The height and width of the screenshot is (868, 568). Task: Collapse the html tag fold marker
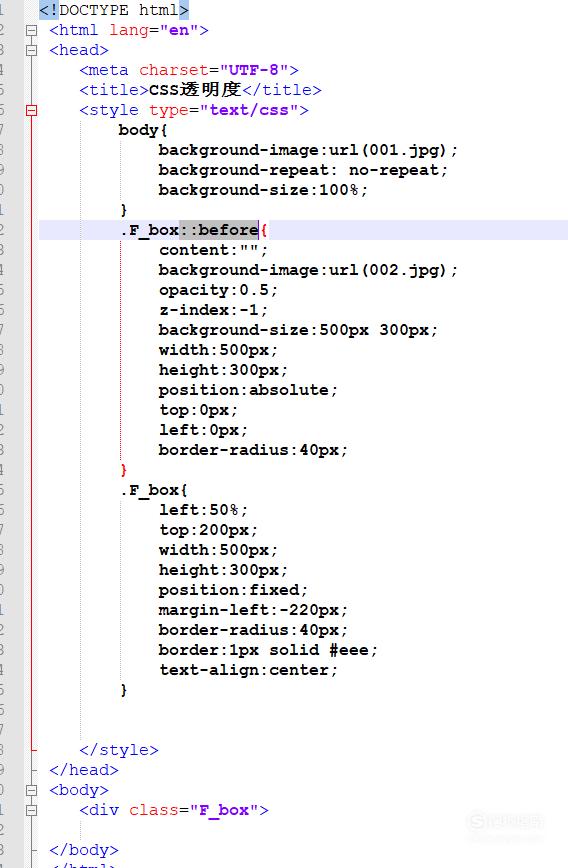click(32, 30)
